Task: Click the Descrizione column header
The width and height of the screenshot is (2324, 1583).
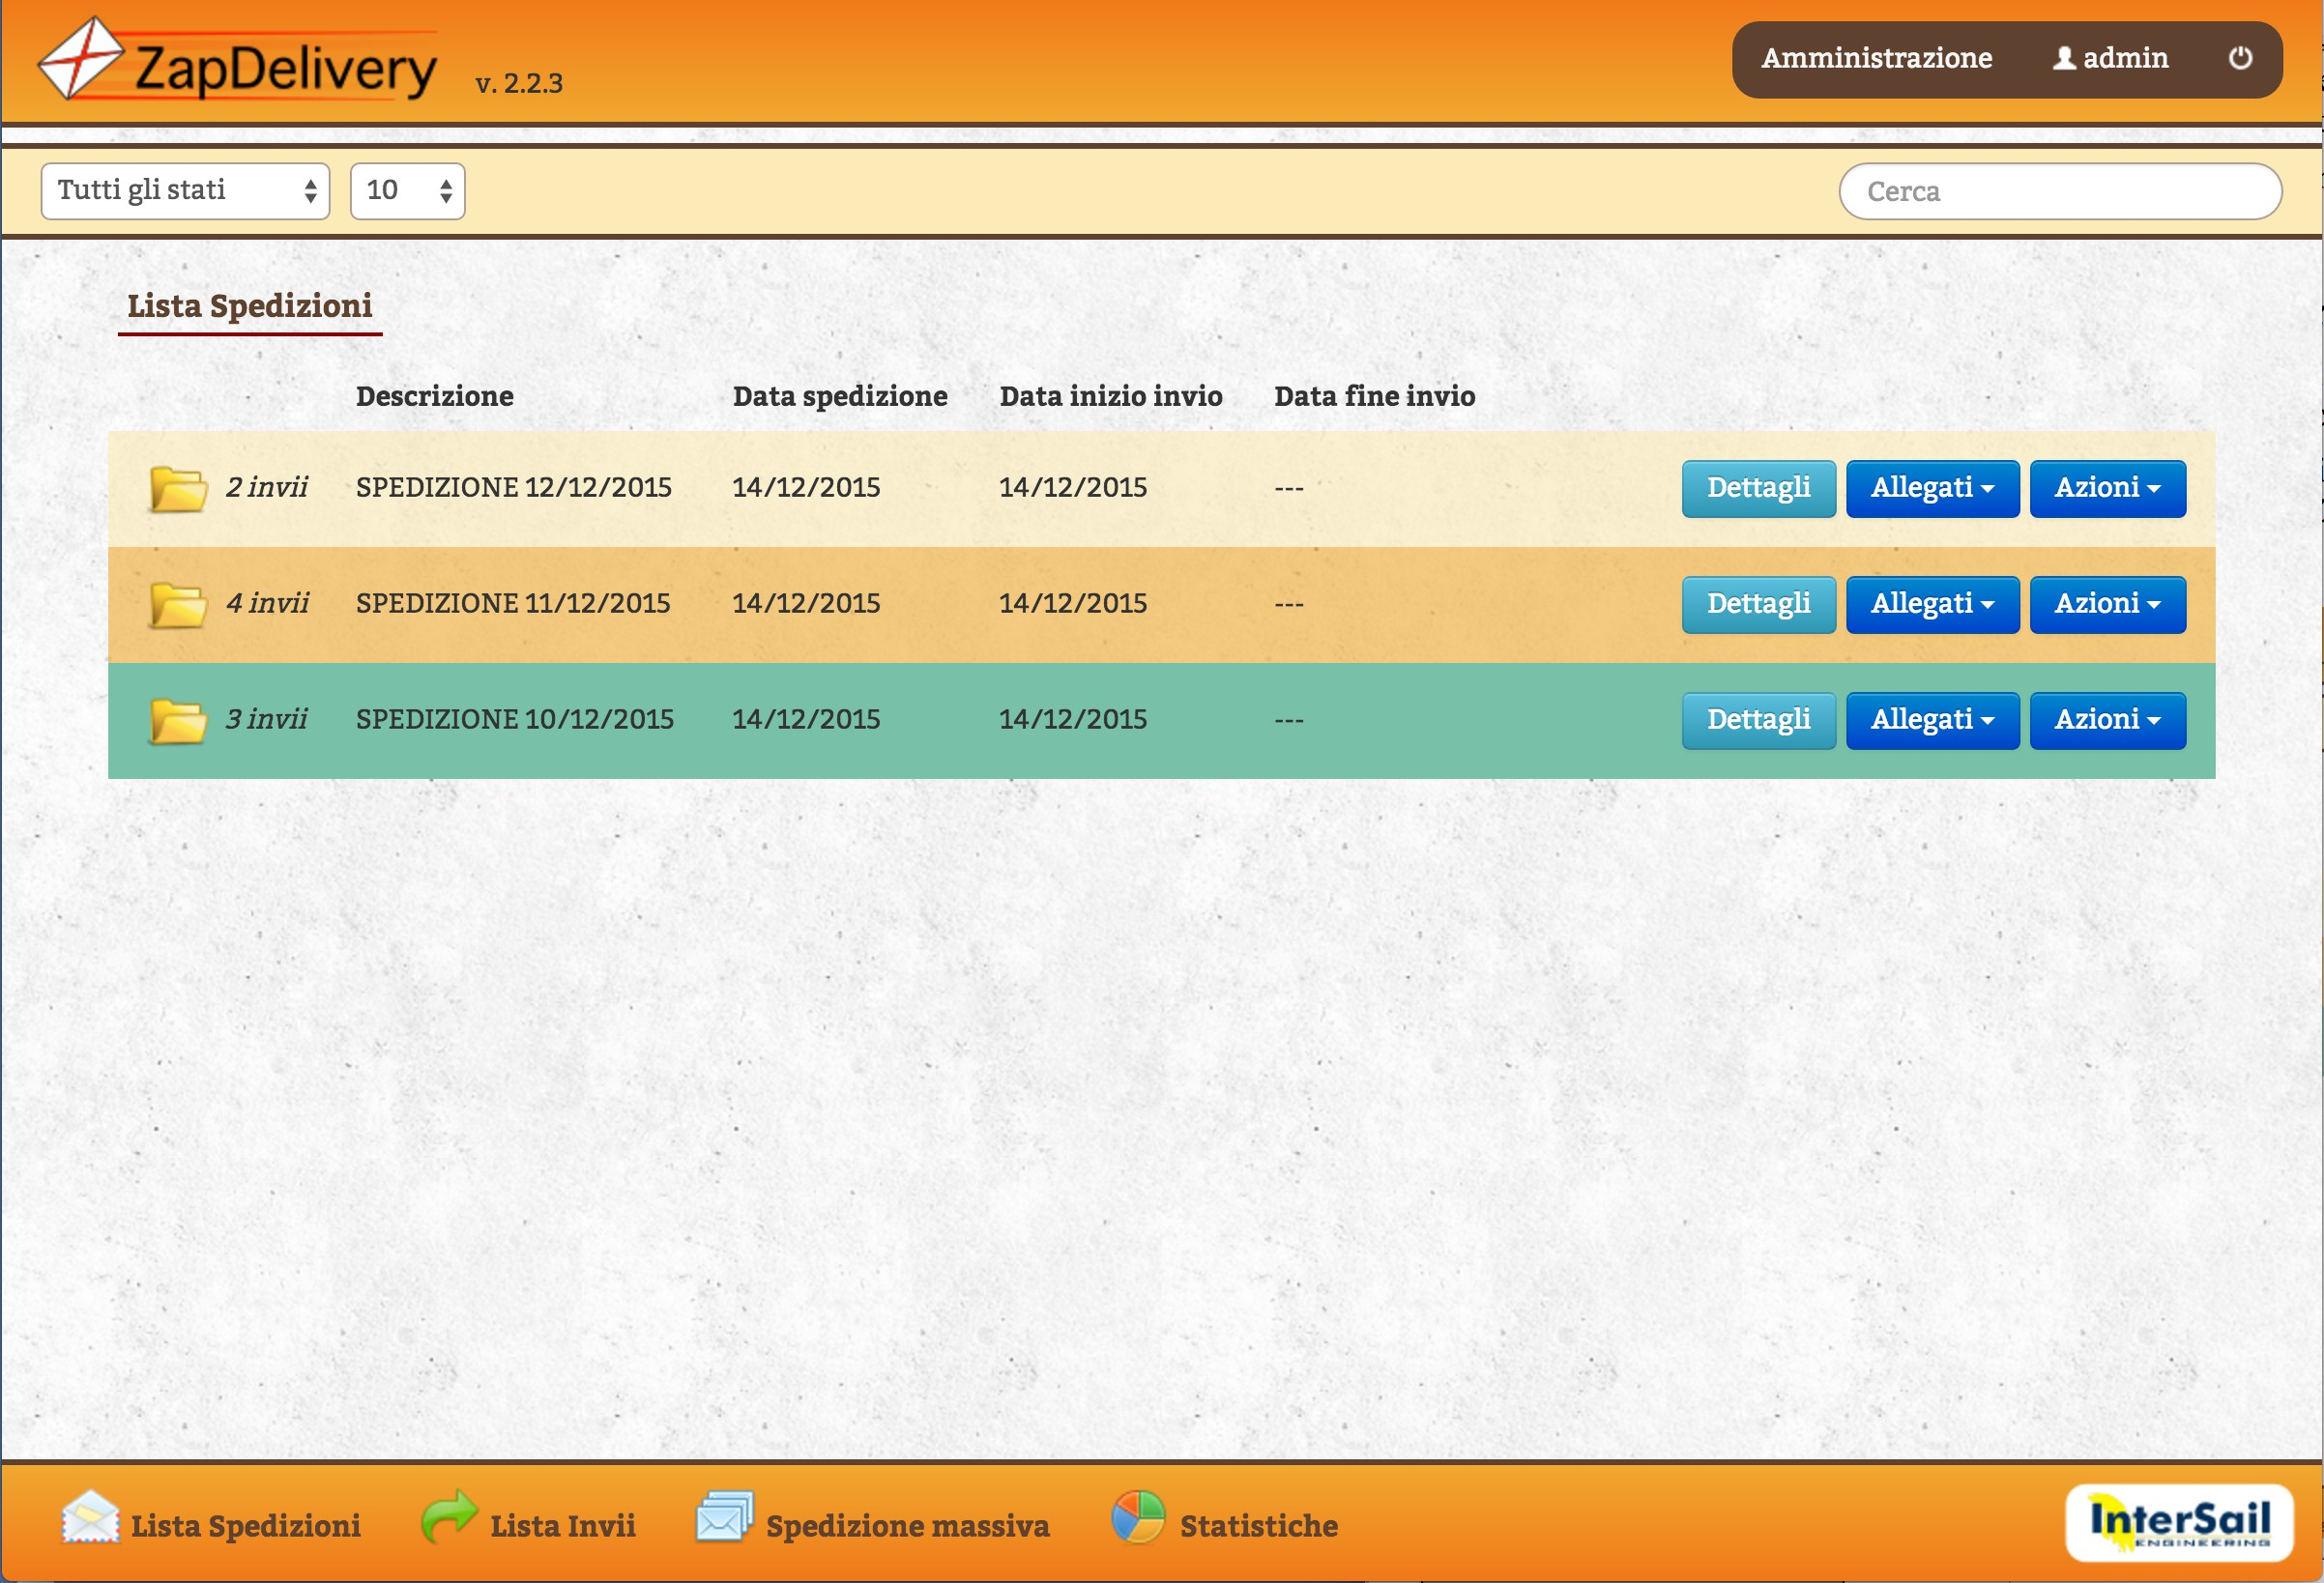Action: click(434, 396)
